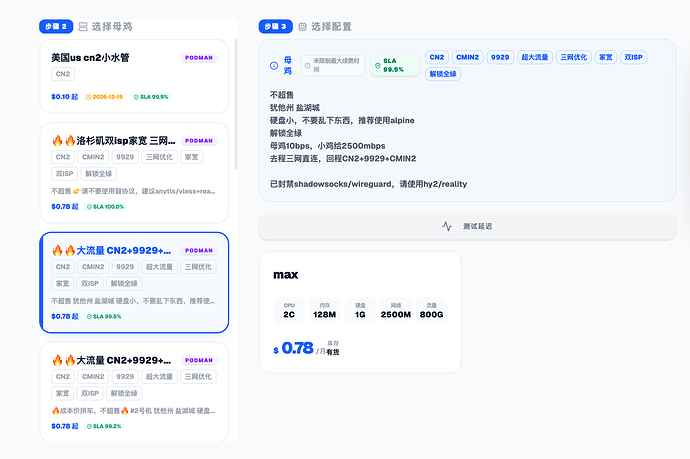Click the 未限制最大续费时间 badge
The image size is (690, 459).
point(333,66)
